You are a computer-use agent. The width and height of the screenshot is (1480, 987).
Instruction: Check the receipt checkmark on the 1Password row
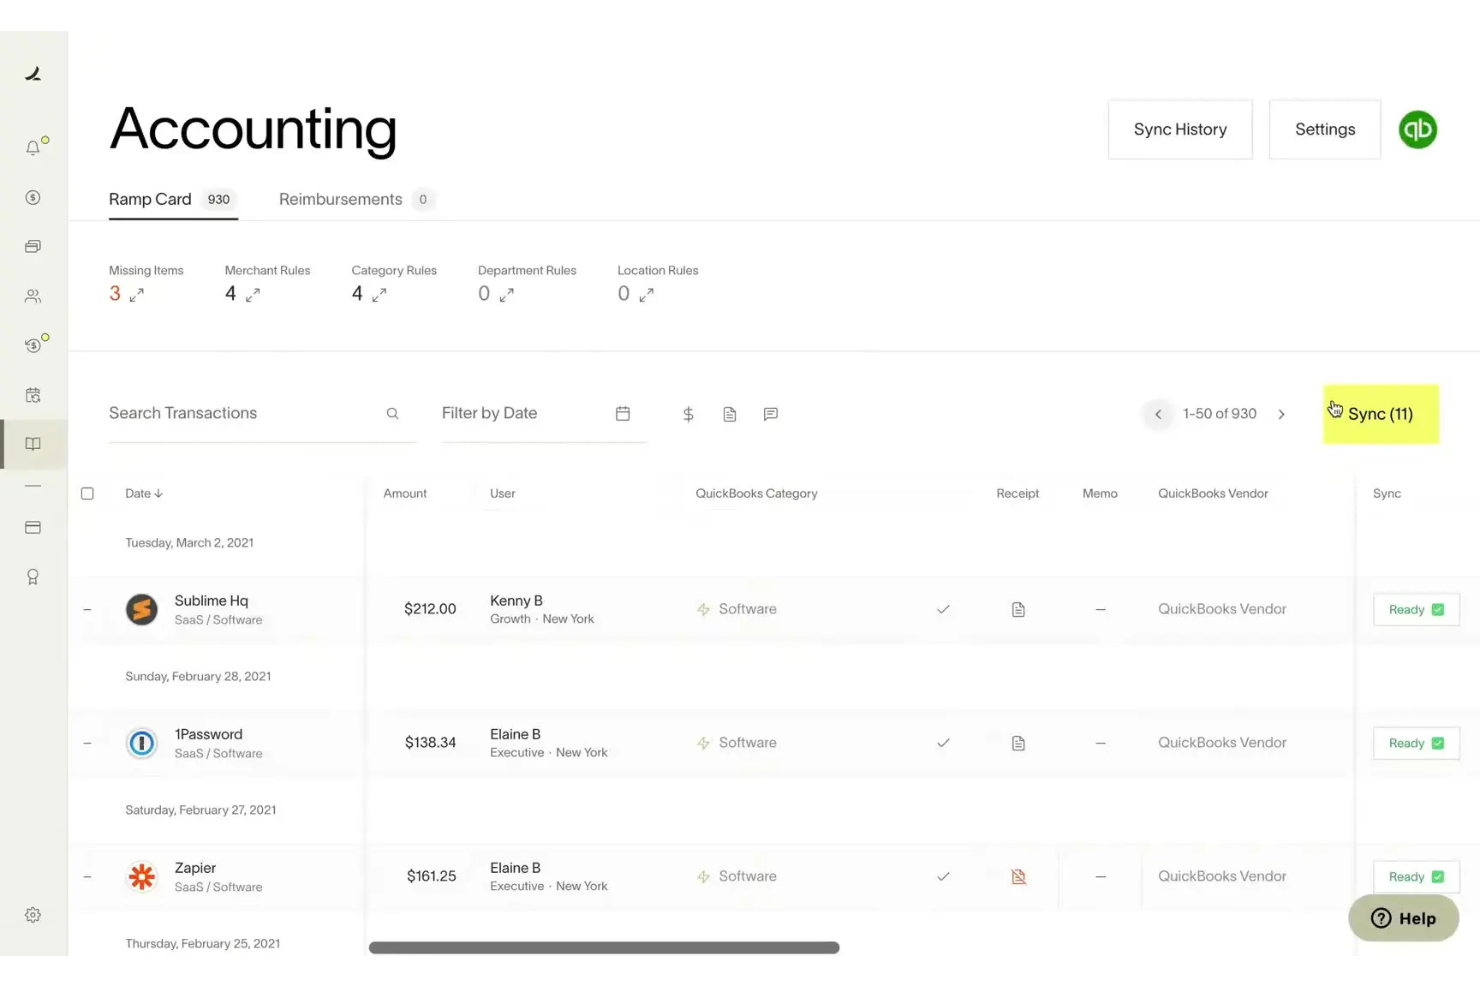coord(943,743)
